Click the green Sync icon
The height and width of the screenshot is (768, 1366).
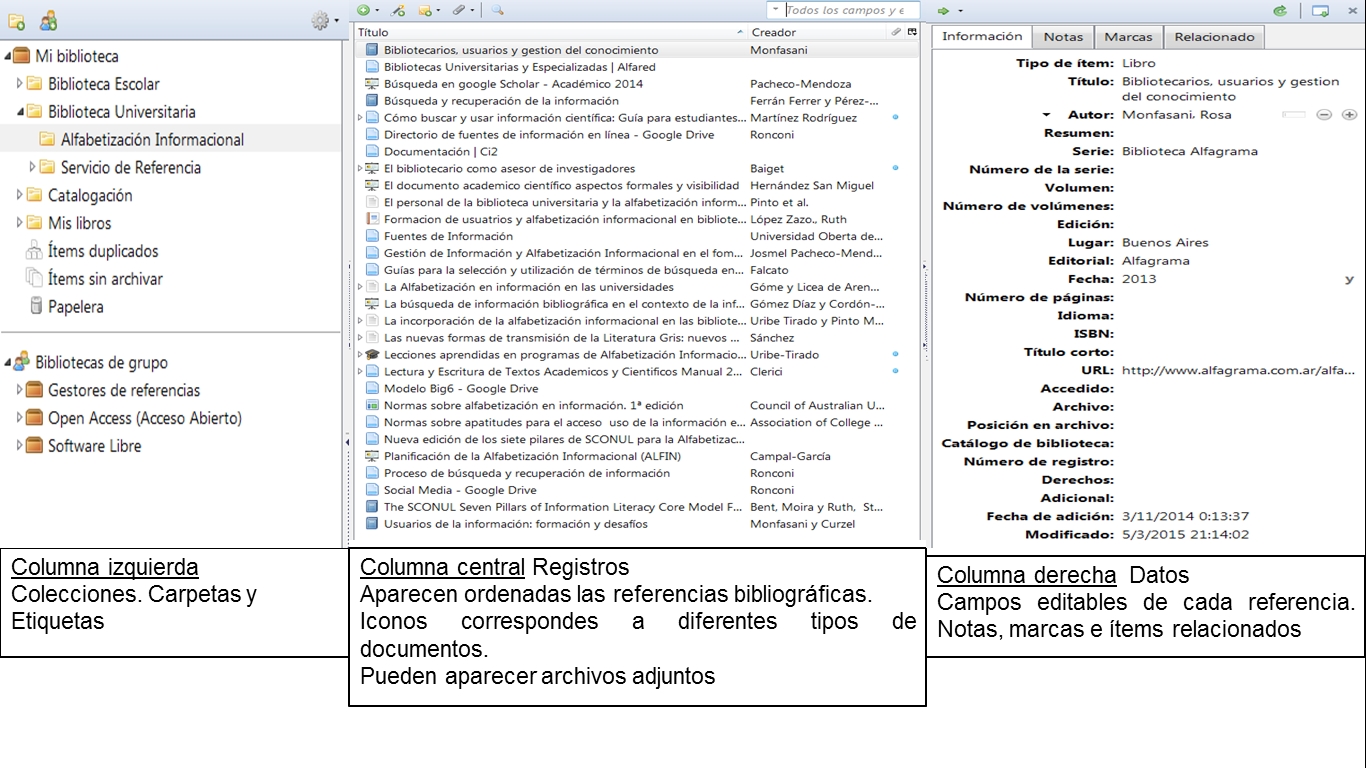click(x=1280, y=10)
